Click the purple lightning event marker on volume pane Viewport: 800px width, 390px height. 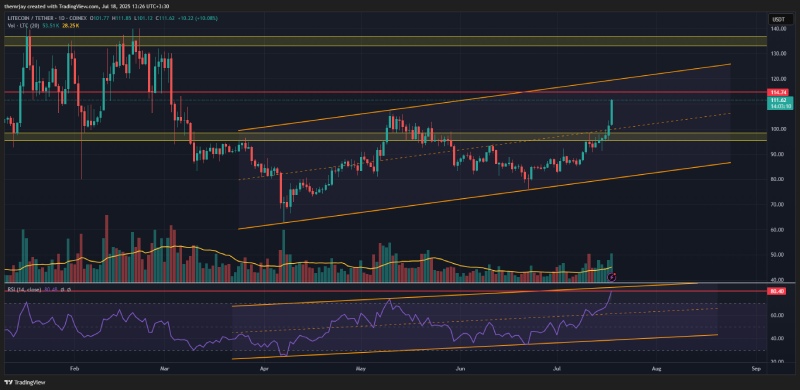coord(613,277)
